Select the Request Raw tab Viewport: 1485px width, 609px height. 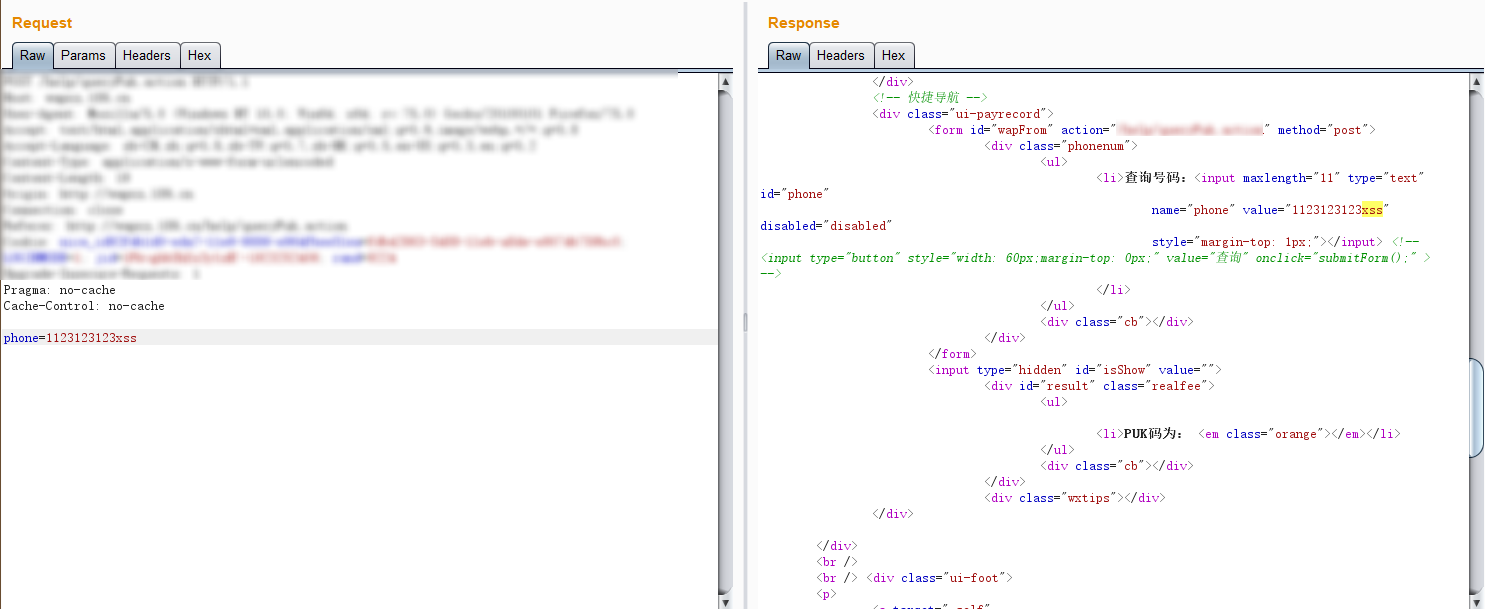coord(32,56)
